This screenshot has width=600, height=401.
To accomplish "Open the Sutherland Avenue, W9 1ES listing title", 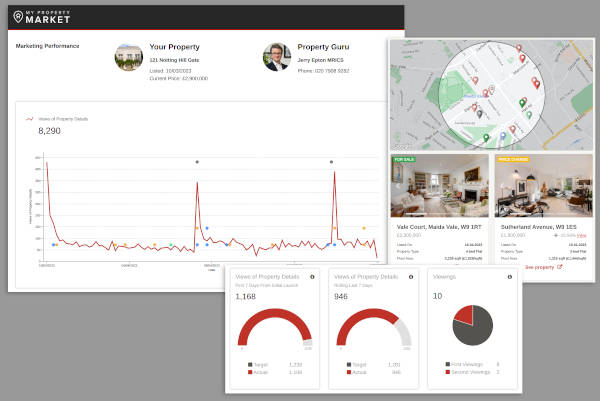I will click(538, 227).
